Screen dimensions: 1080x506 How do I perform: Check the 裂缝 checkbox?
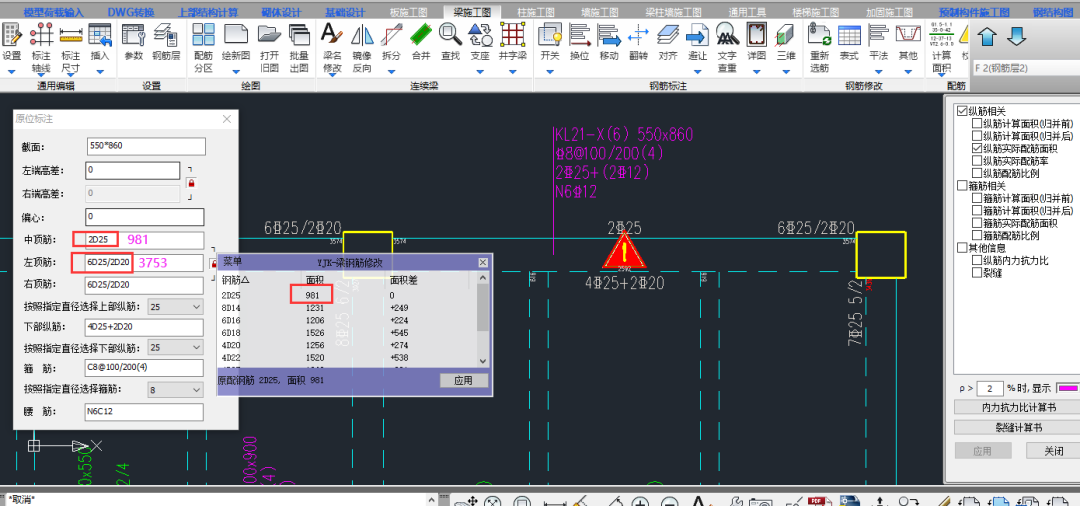(x=977, y=272)
